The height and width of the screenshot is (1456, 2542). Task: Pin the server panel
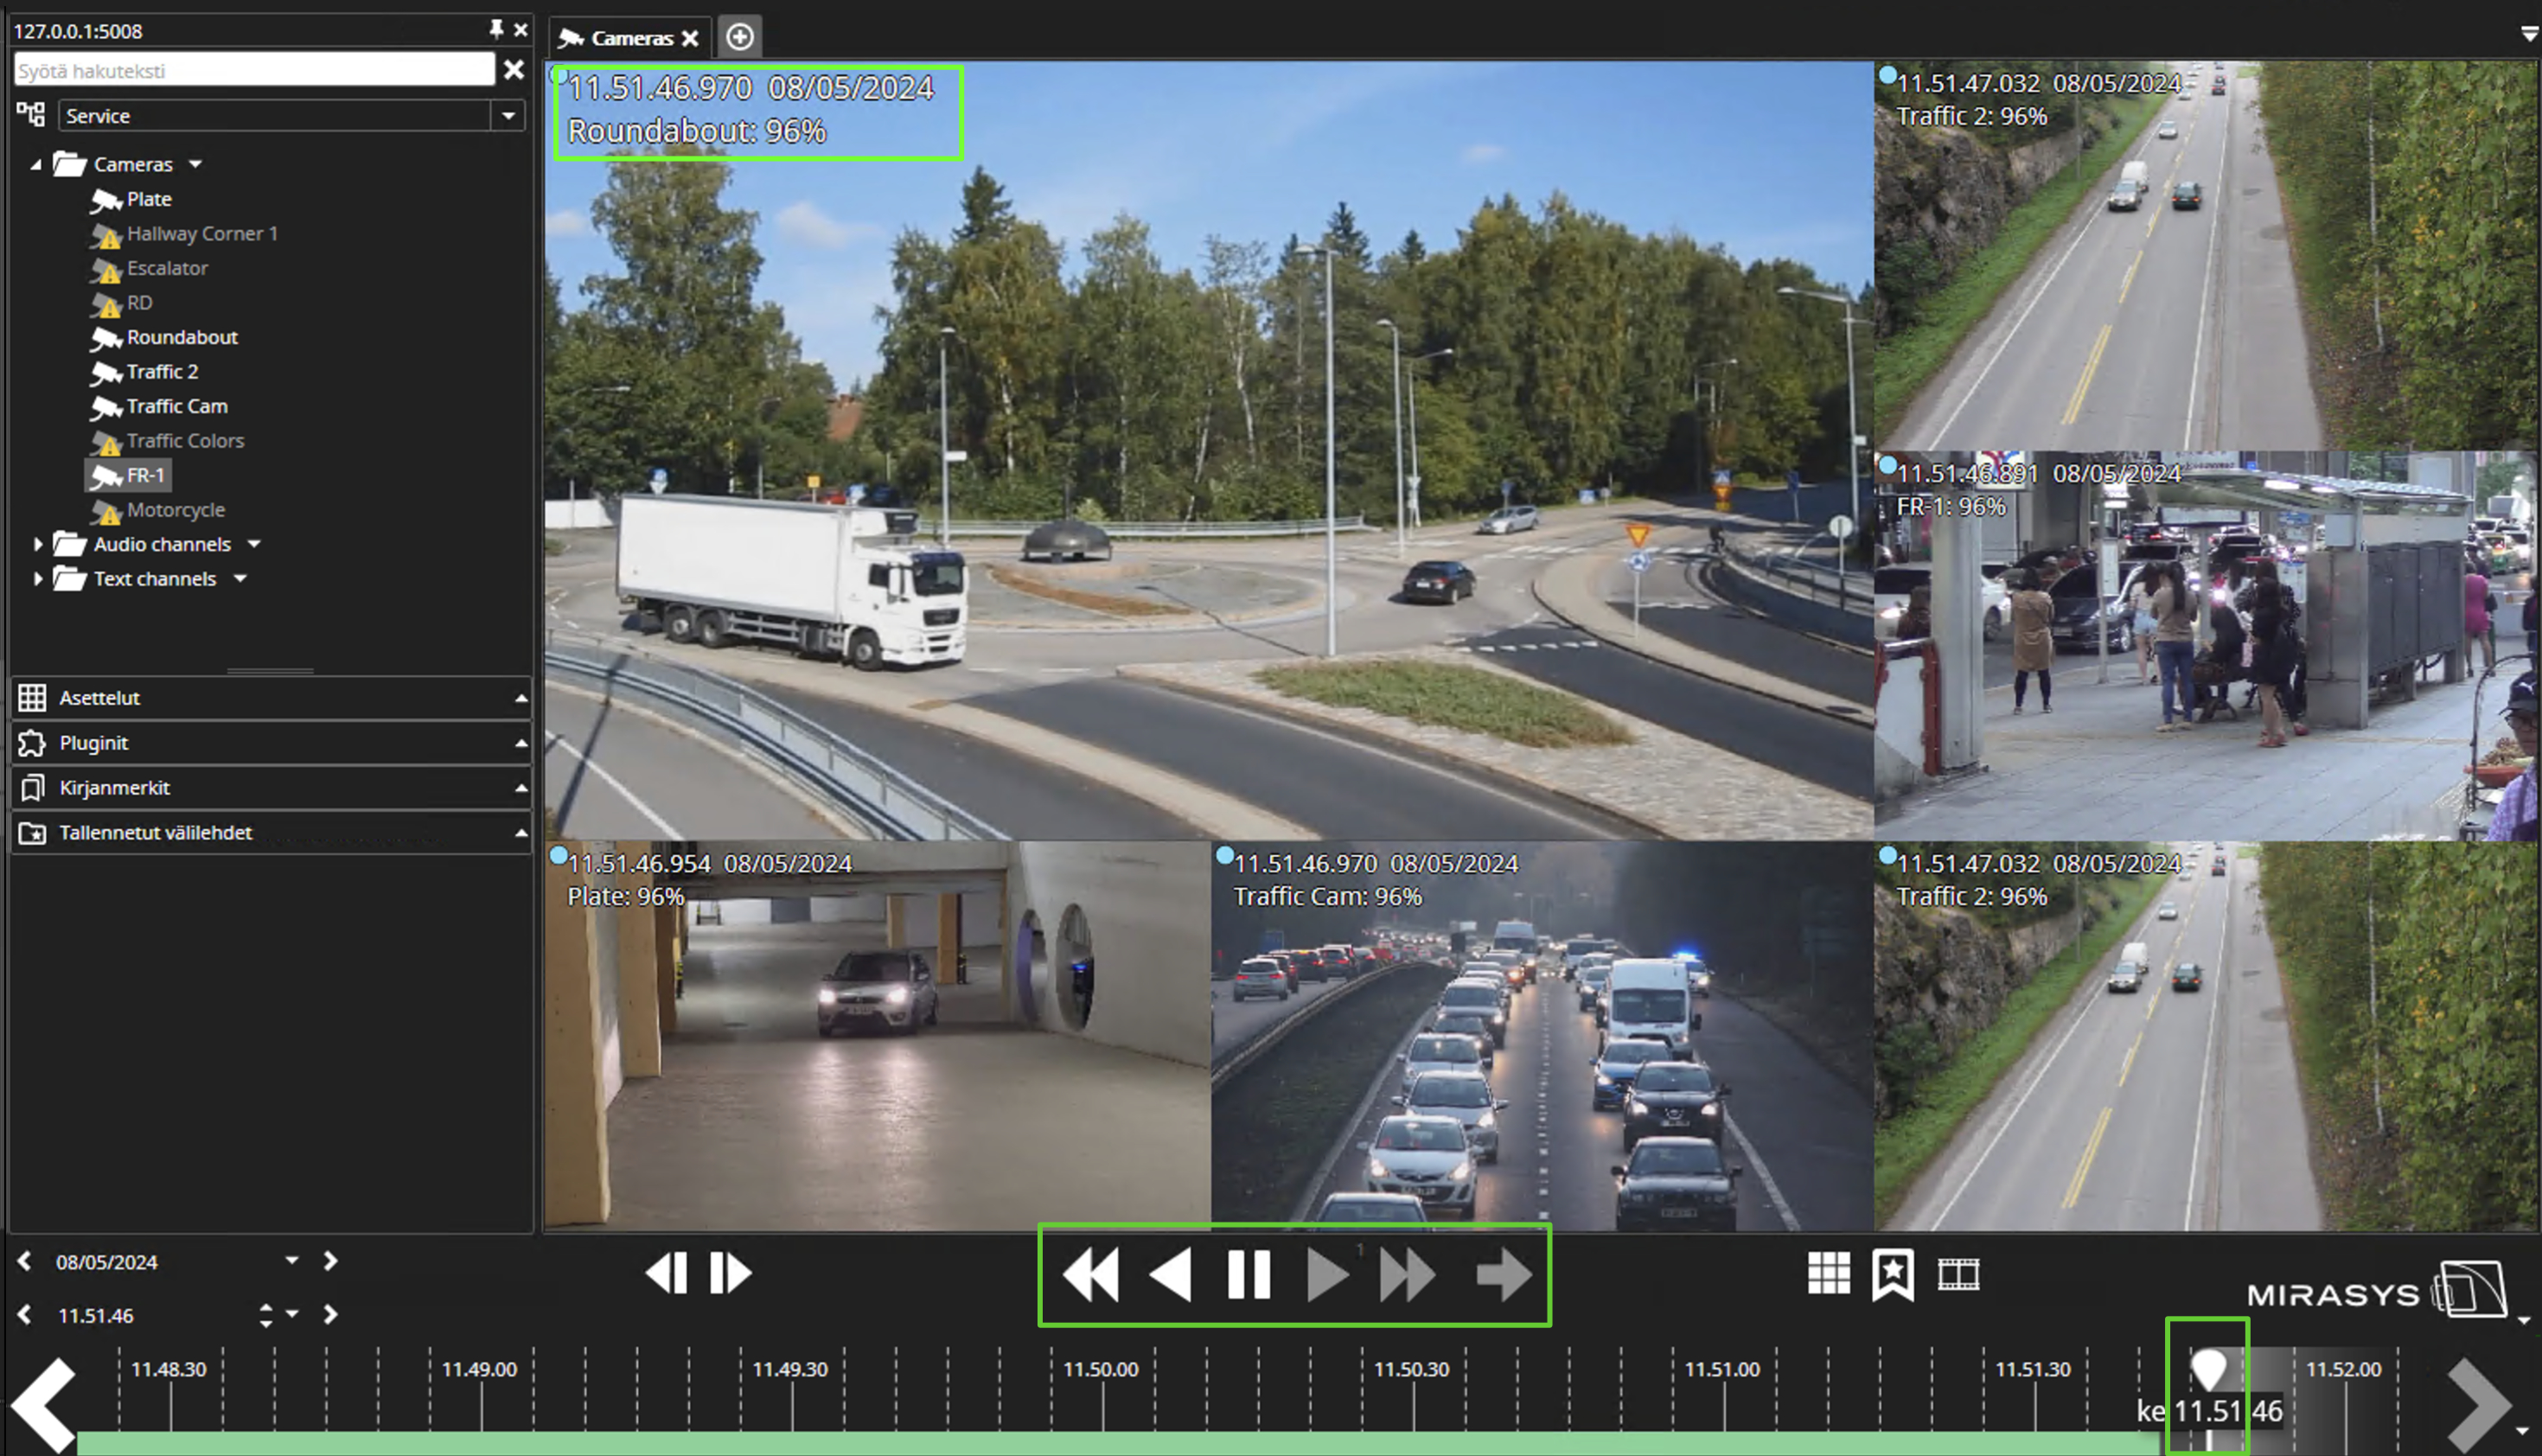496,29
